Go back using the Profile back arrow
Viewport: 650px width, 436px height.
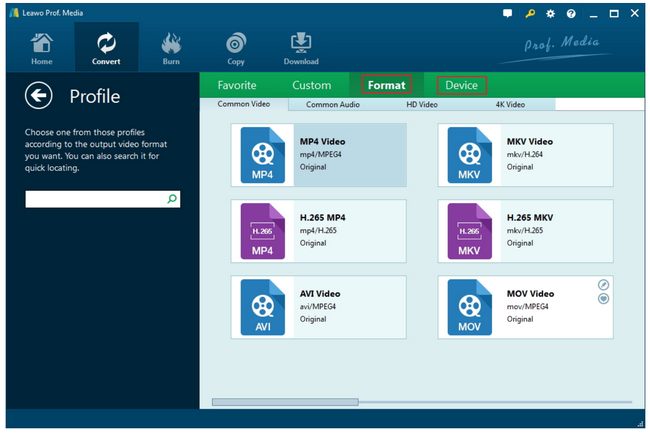(x=39, y=96)
